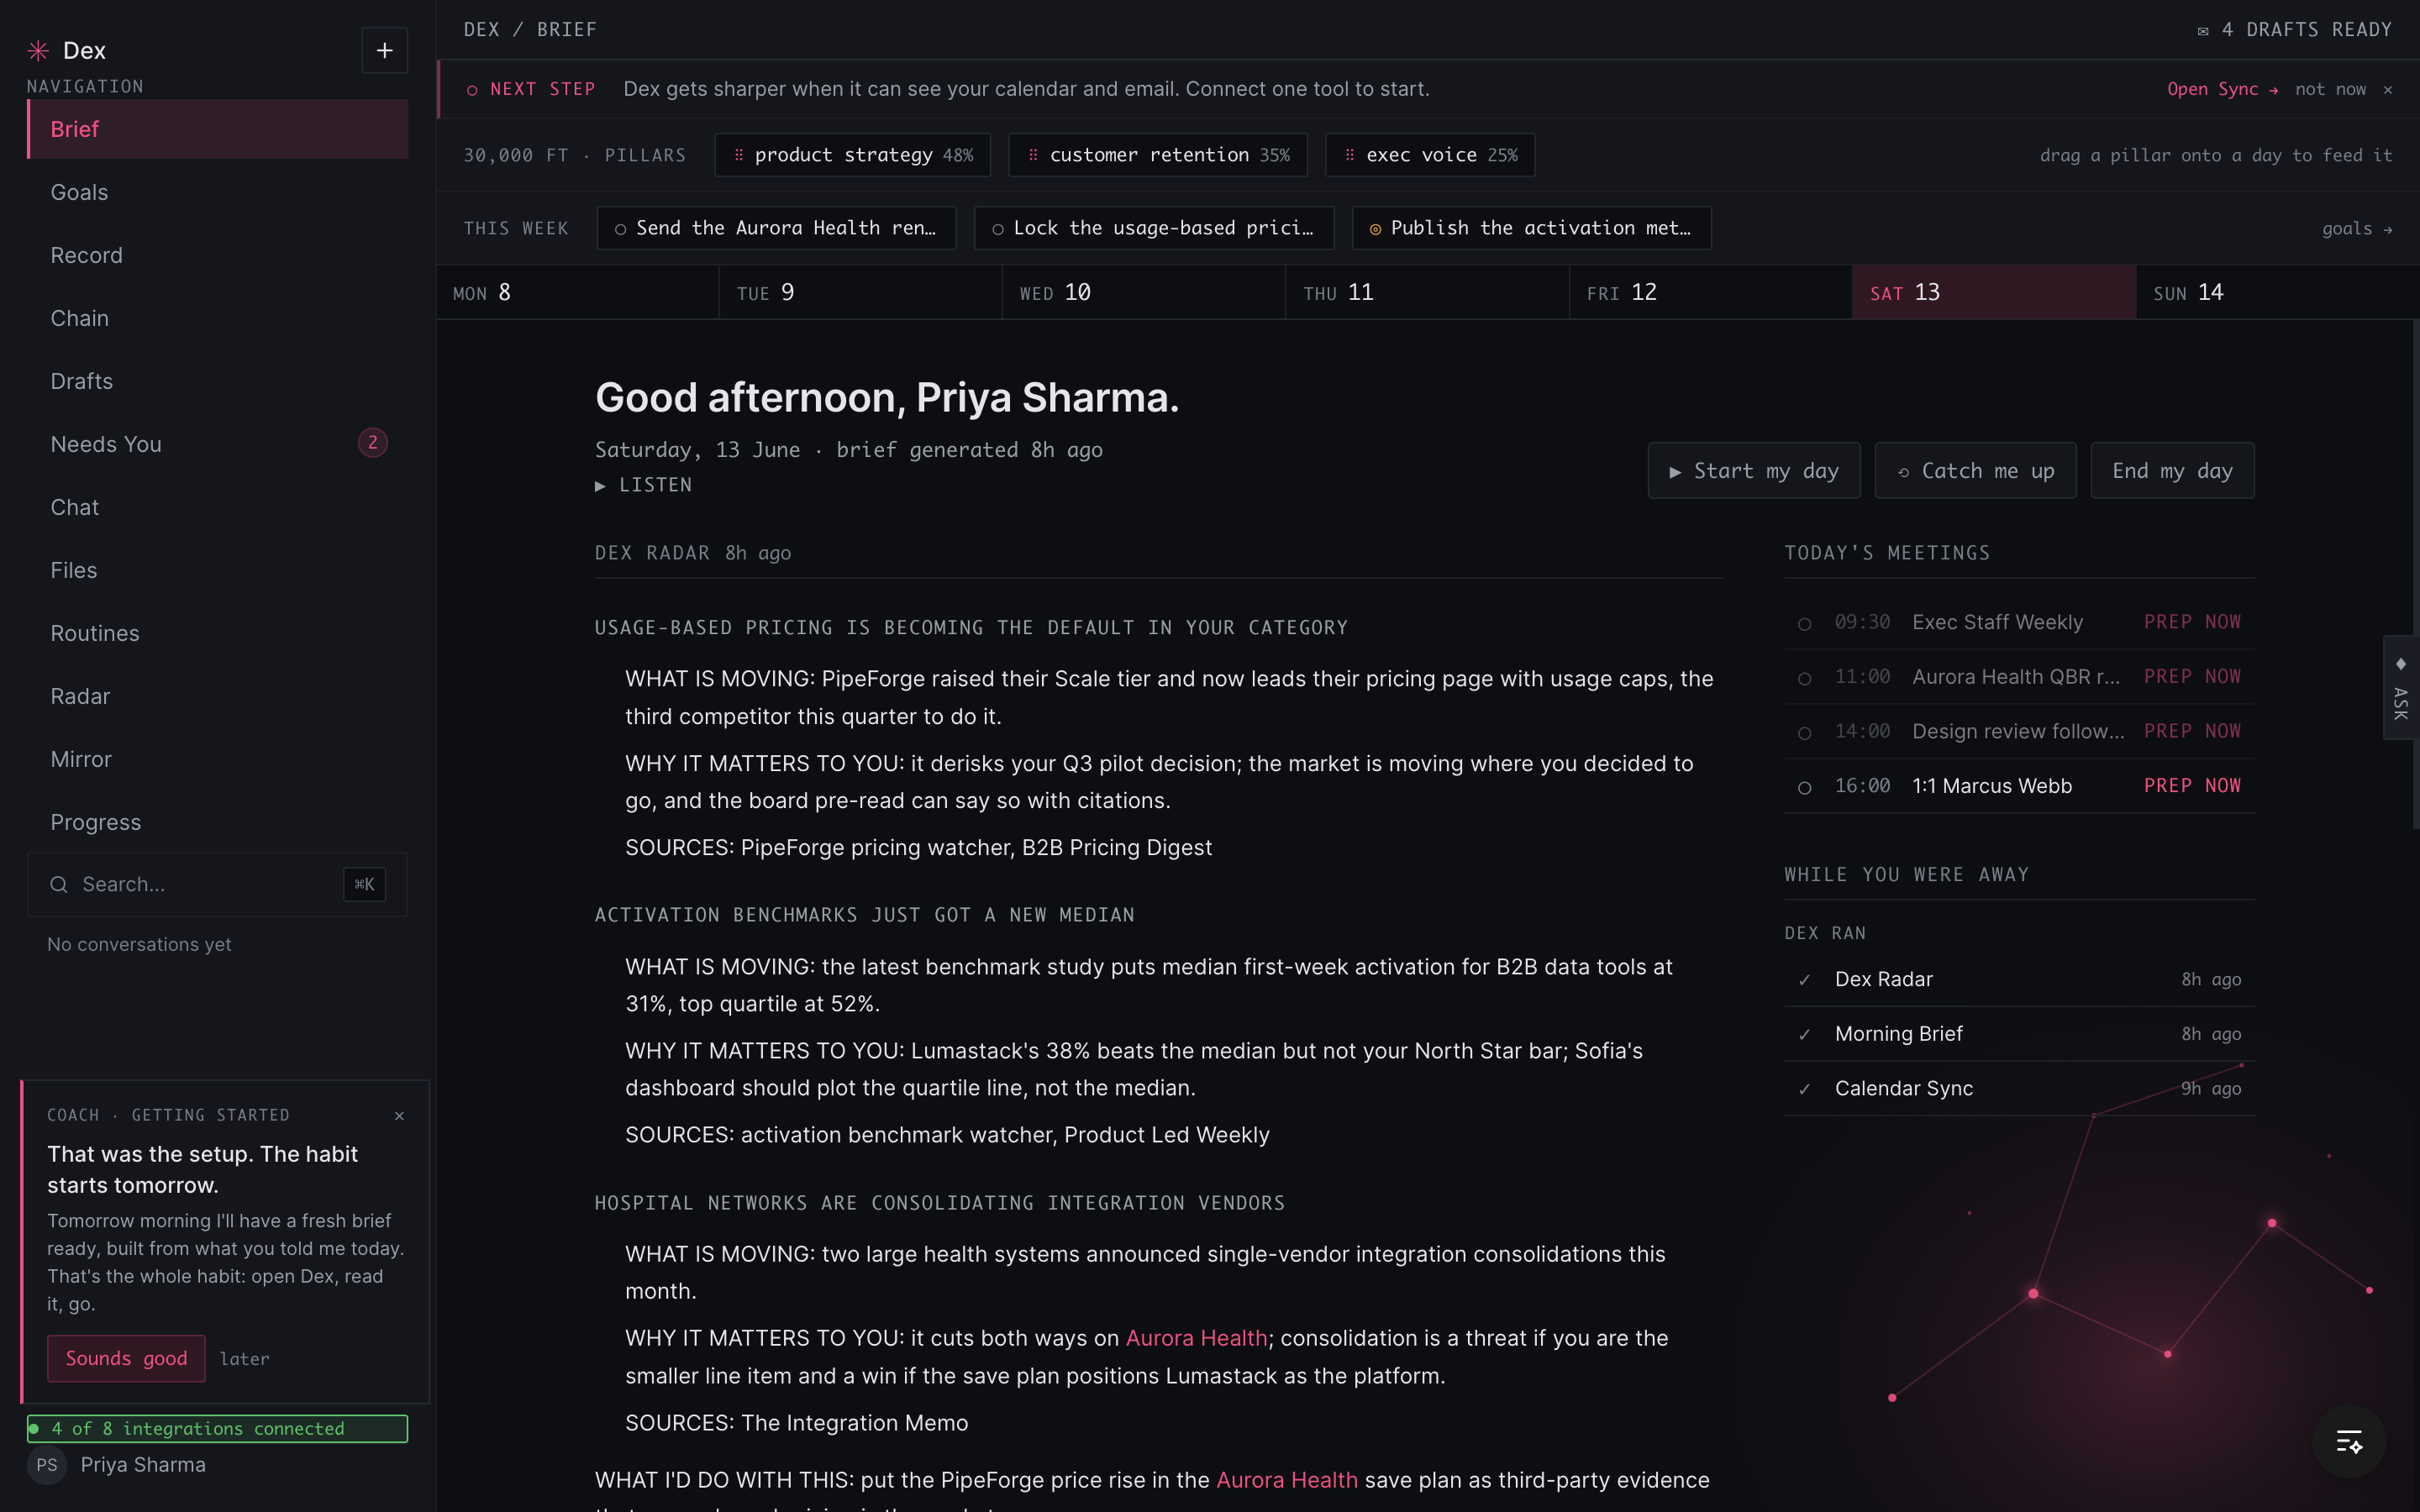The height and width of the screenshot is (1512, 2420).
Task: Open the Chain navigation item
Action: coord(217,318)
